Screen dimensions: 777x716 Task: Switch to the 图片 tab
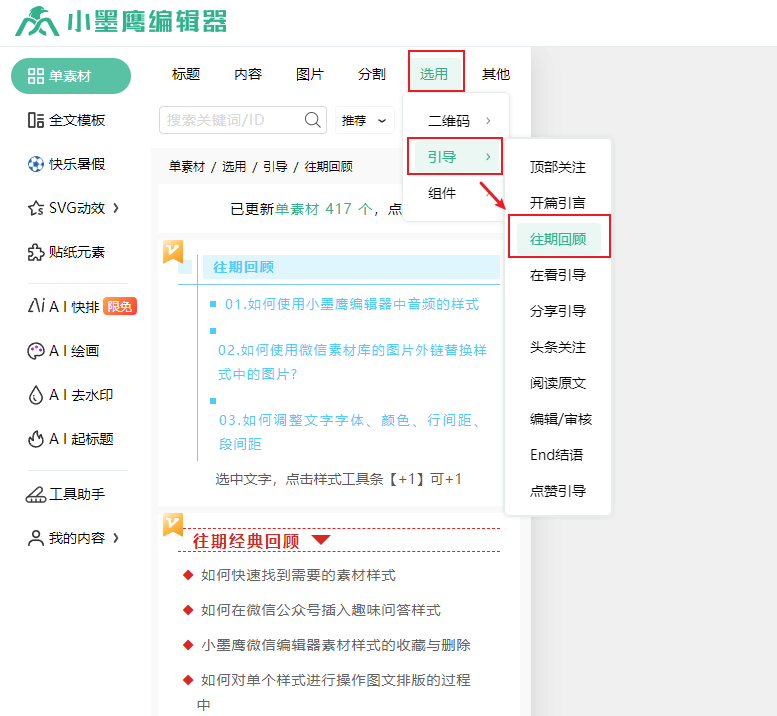click(x=310, y=74)
